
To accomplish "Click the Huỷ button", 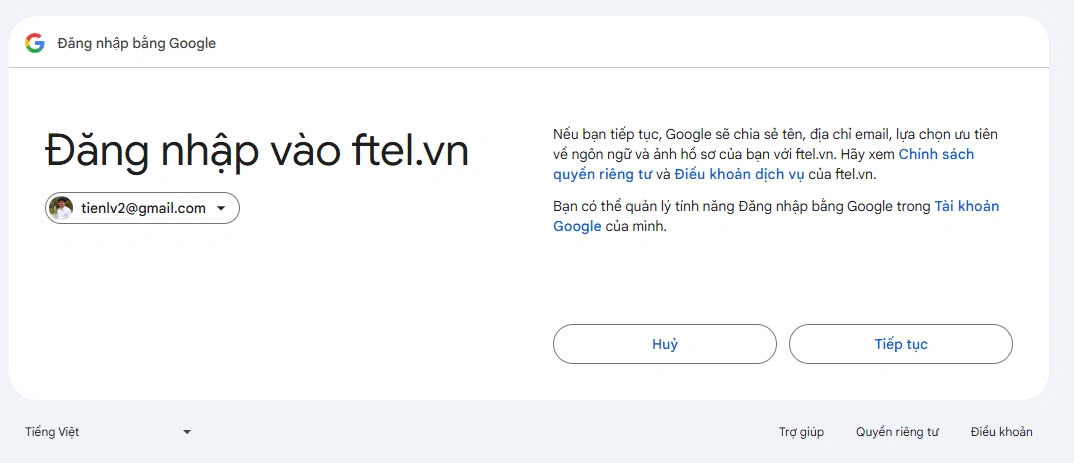I will 664,344.
